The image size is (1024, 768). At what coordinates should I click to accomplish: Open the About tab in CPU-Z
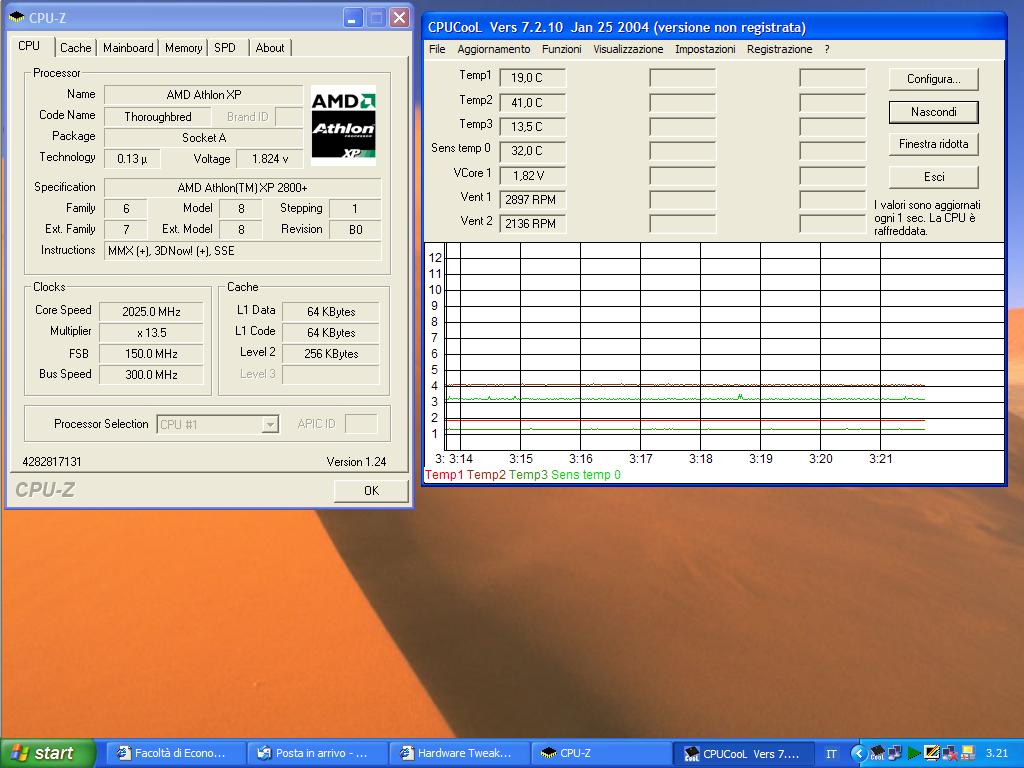click(270, 48)
